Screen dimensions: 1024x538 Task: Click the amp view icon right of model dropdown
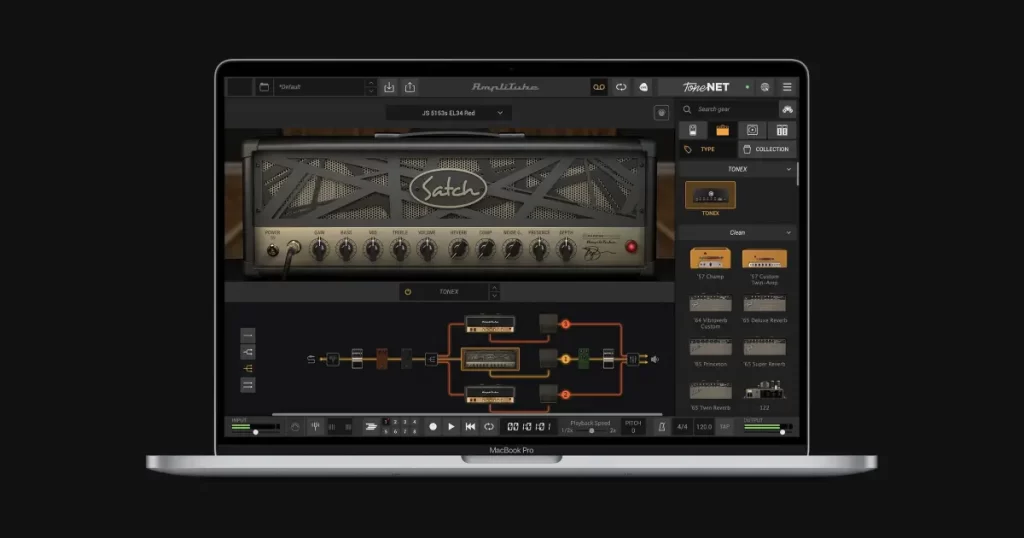[661, 113]
